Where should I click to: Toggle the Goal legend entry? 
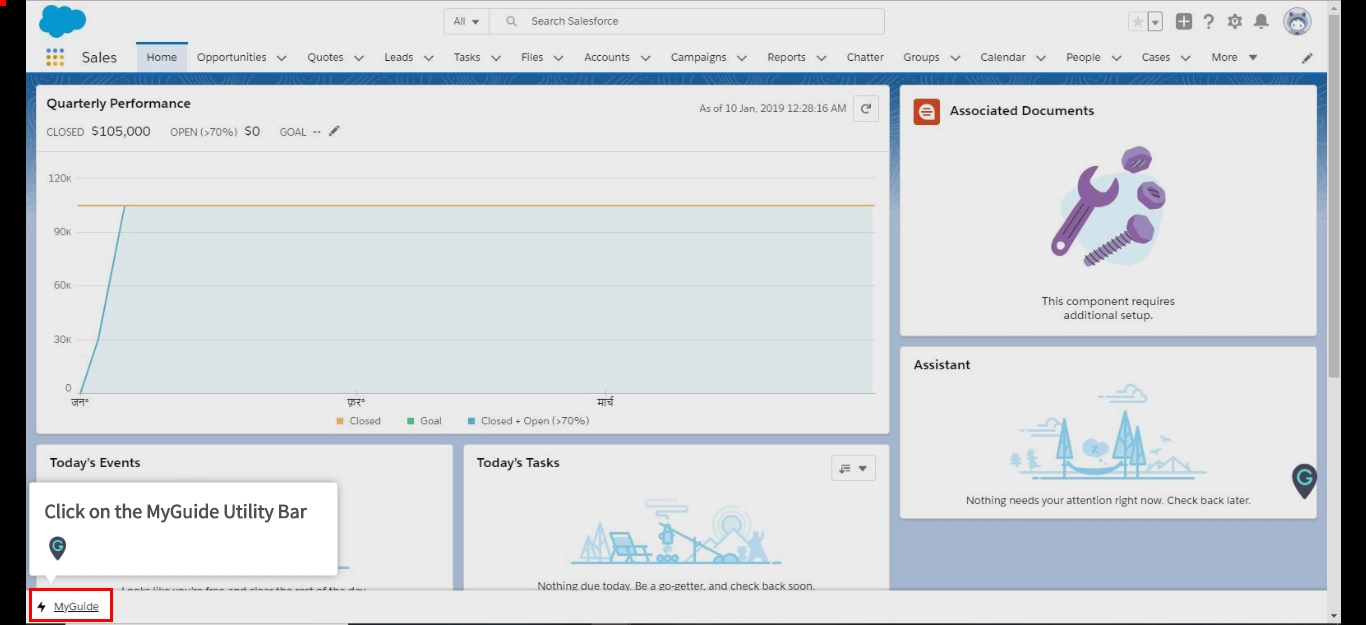[424, 421]
